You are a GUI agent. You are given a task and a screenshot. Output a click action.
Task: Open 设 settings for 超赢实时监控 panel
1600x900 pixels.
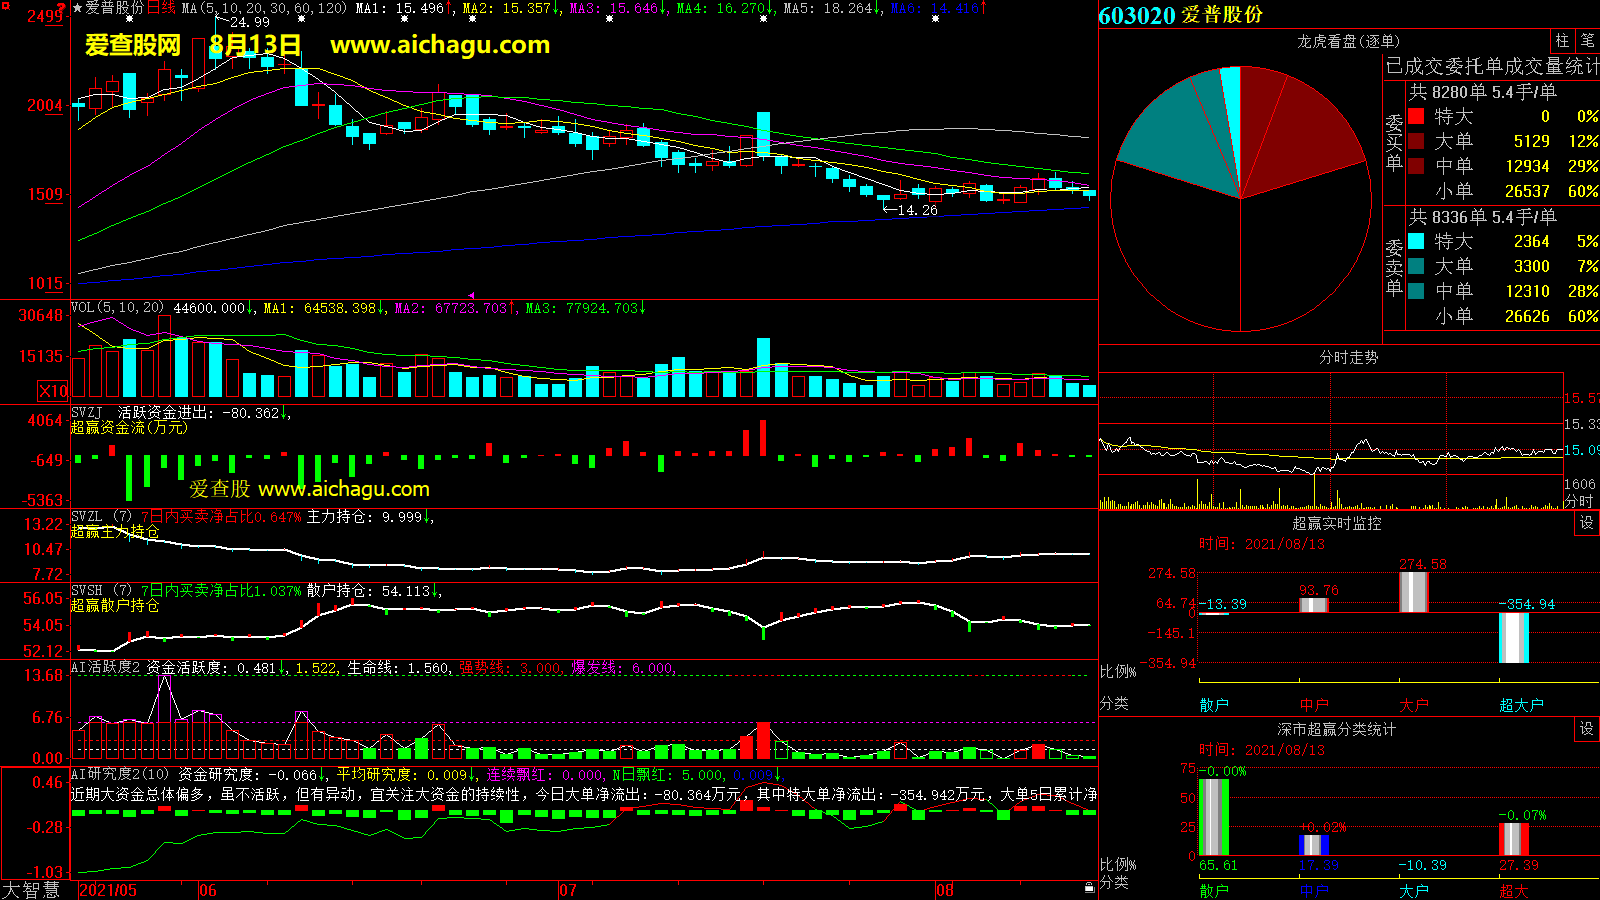coord(1586,523)
